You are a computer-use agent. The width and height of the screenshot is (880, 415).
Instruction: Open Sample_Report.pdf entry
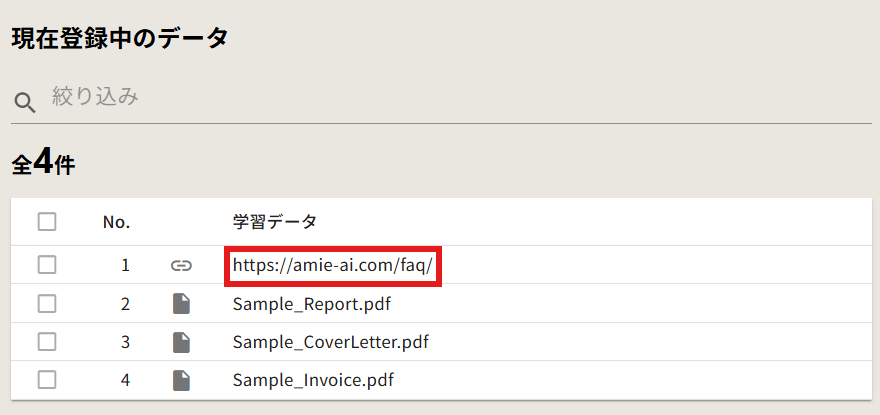pyautogui.click(x=311, y=304)
